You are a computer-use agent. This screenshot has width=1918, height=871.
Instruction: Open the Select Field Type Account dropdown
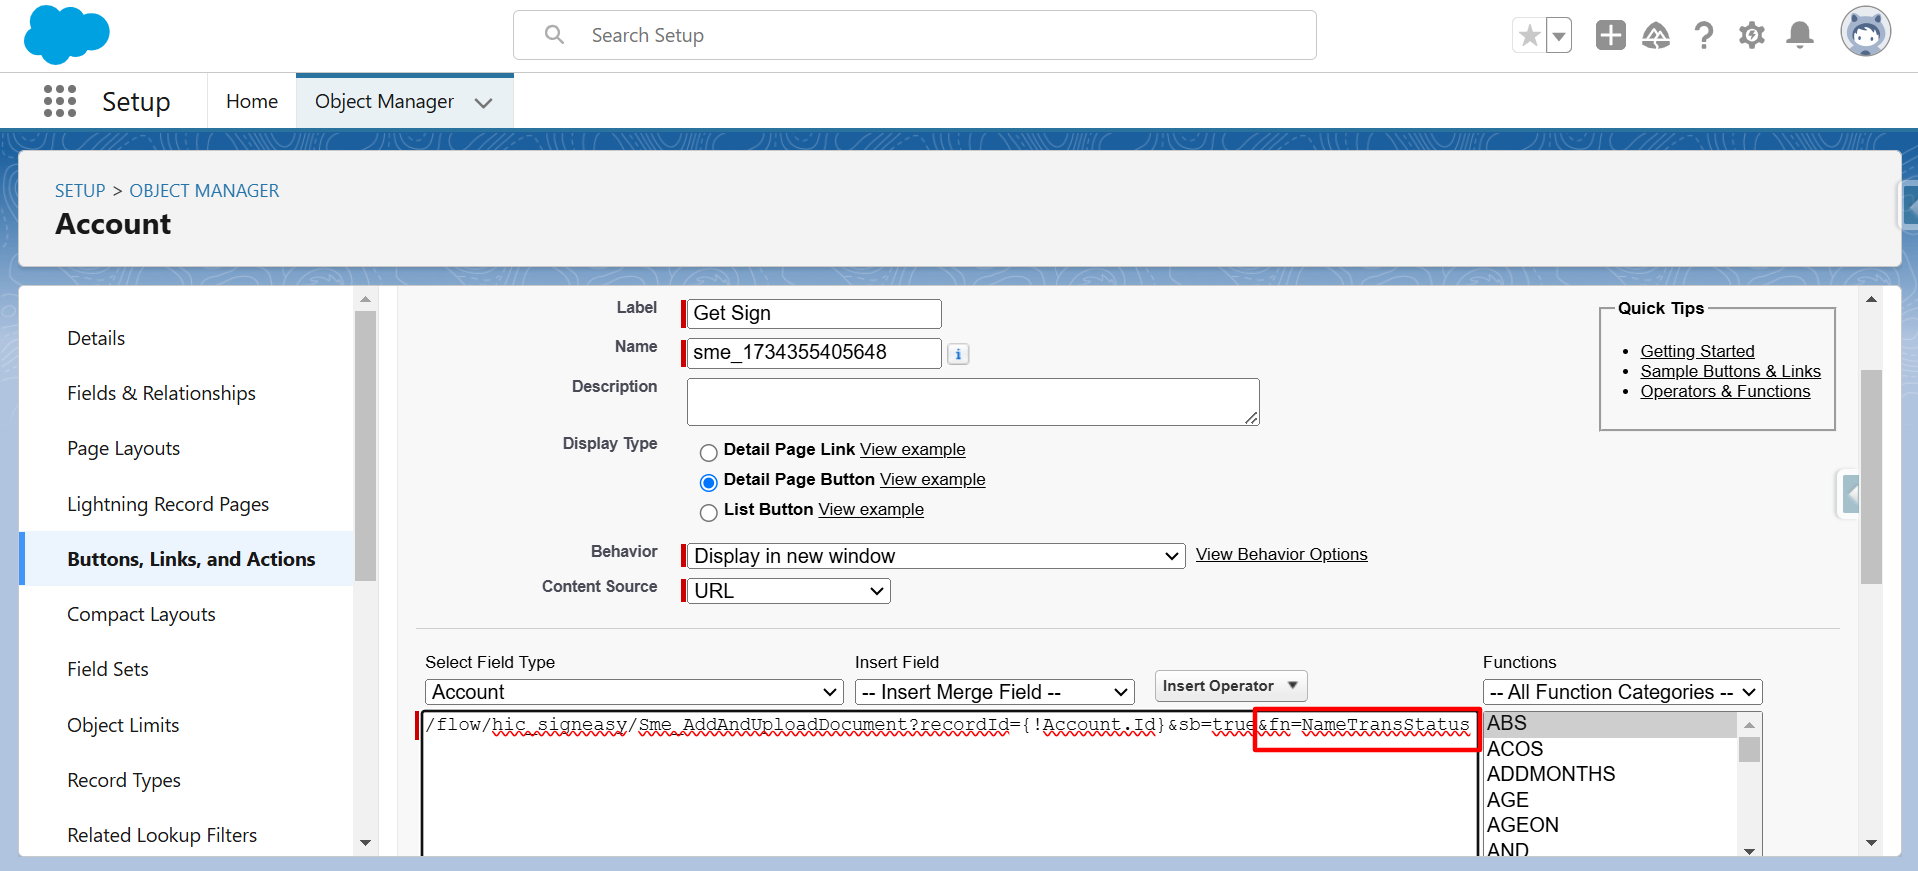634,692
